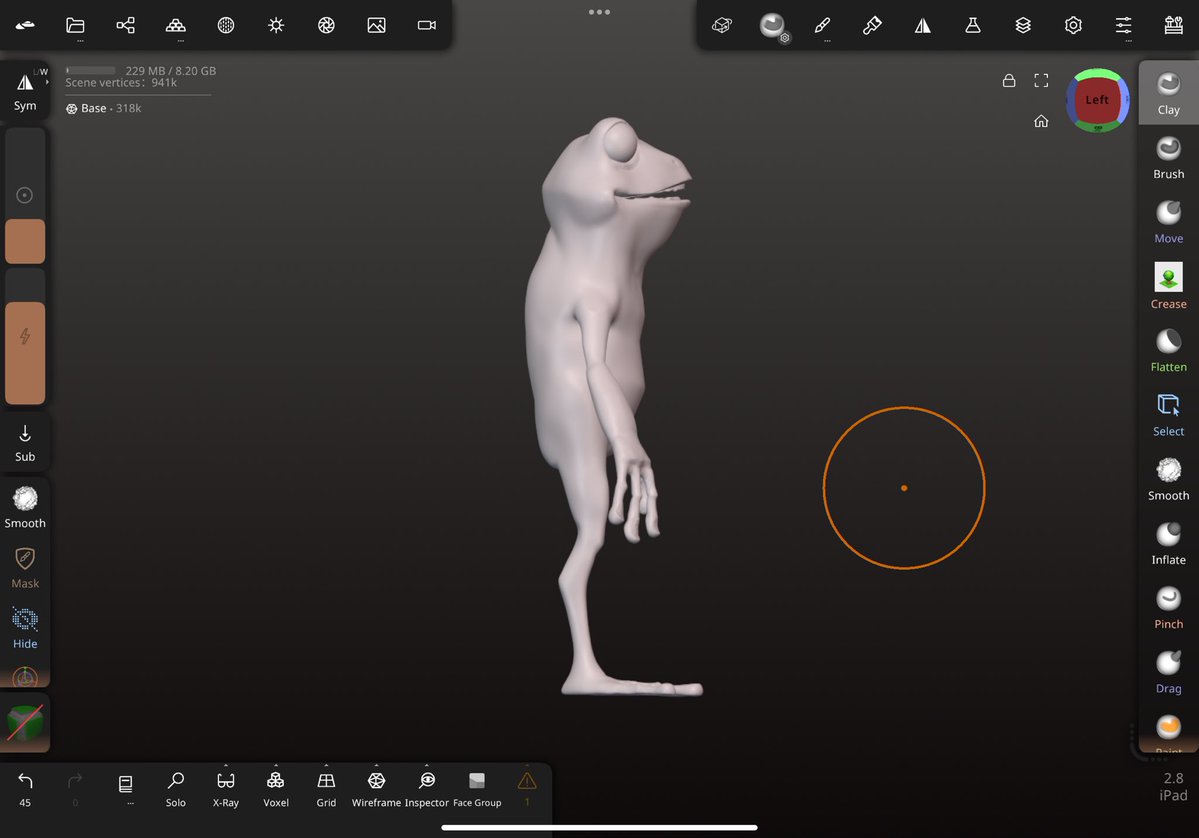The width and height of the screenshot is (1199, 838).
Task: Select the Move tool
Action: 1168,222
